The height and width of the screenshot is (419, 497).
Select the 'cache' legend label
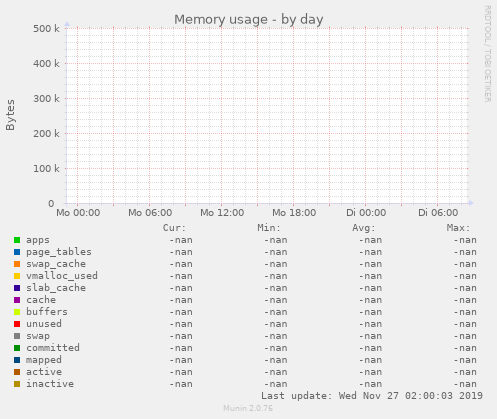(x=41, y=300)
